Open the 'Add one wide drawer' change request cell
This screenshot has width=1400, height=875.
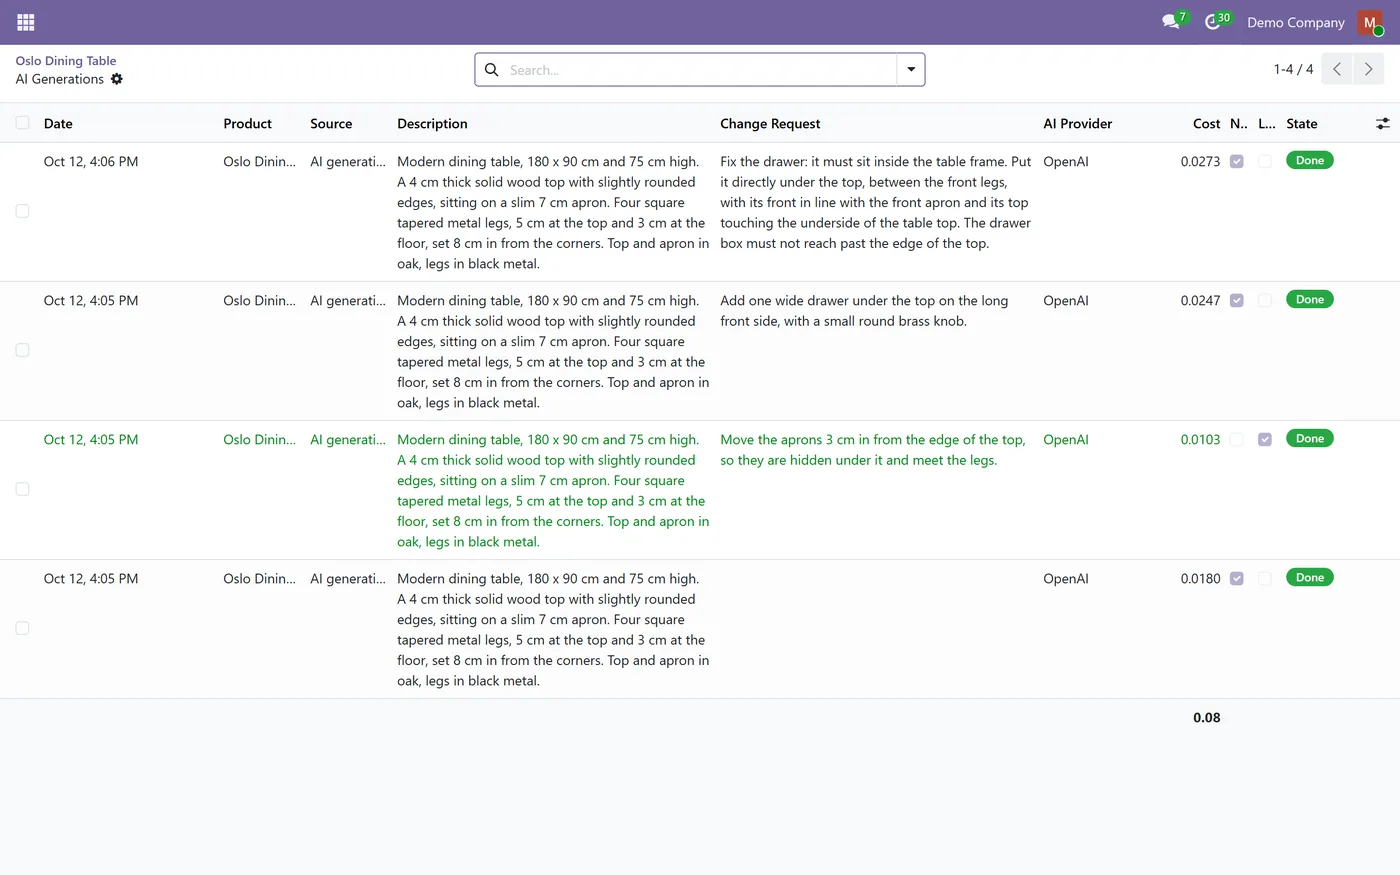tap(864, 311)
